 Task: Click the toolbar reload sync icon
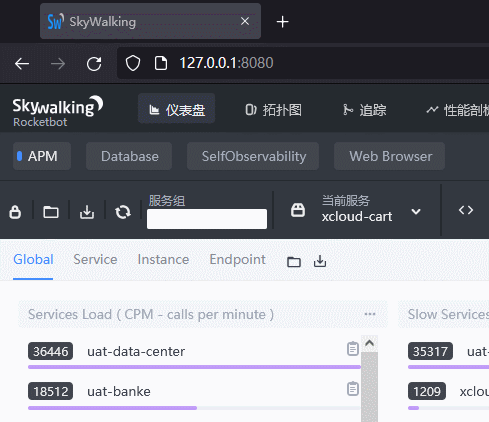tap(123, 212)
